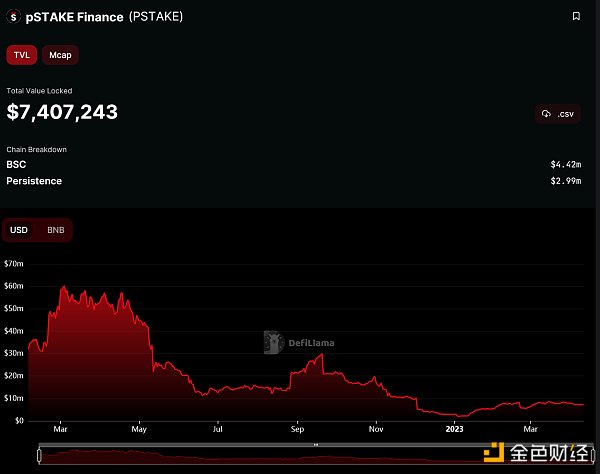Click the $7,407,243 total value
Screen dimensions: 600x474
[x=62, y=112]
